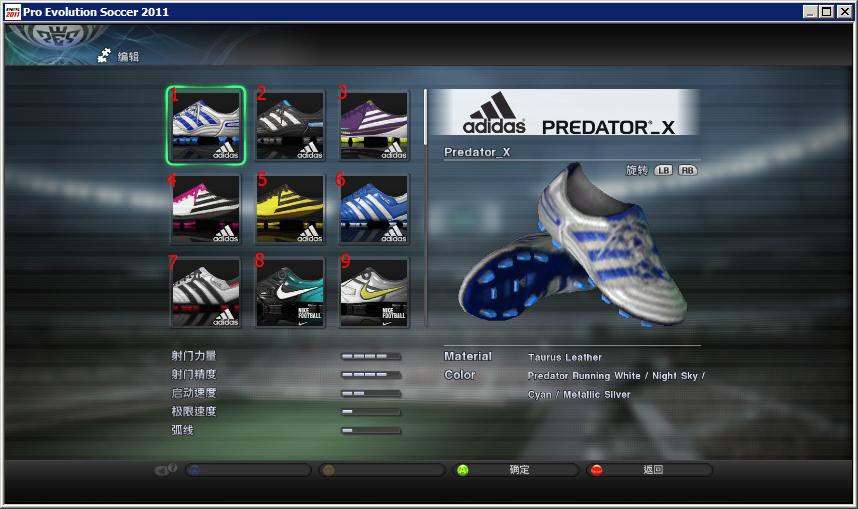
Task: Pick boot 8, the teal Nike
Action: [290, 292]
